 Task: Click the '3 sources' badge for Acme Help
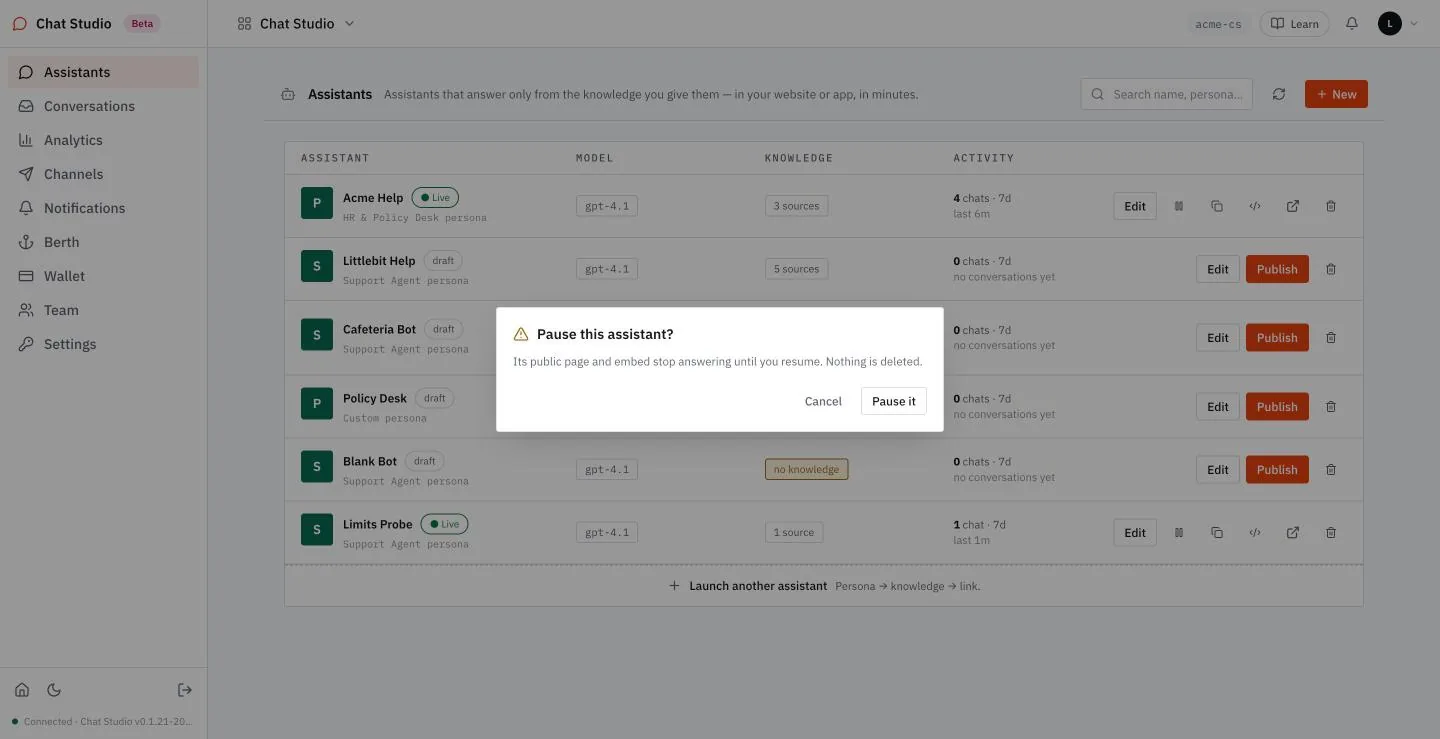pyautogui.click(x=796, y=206)
